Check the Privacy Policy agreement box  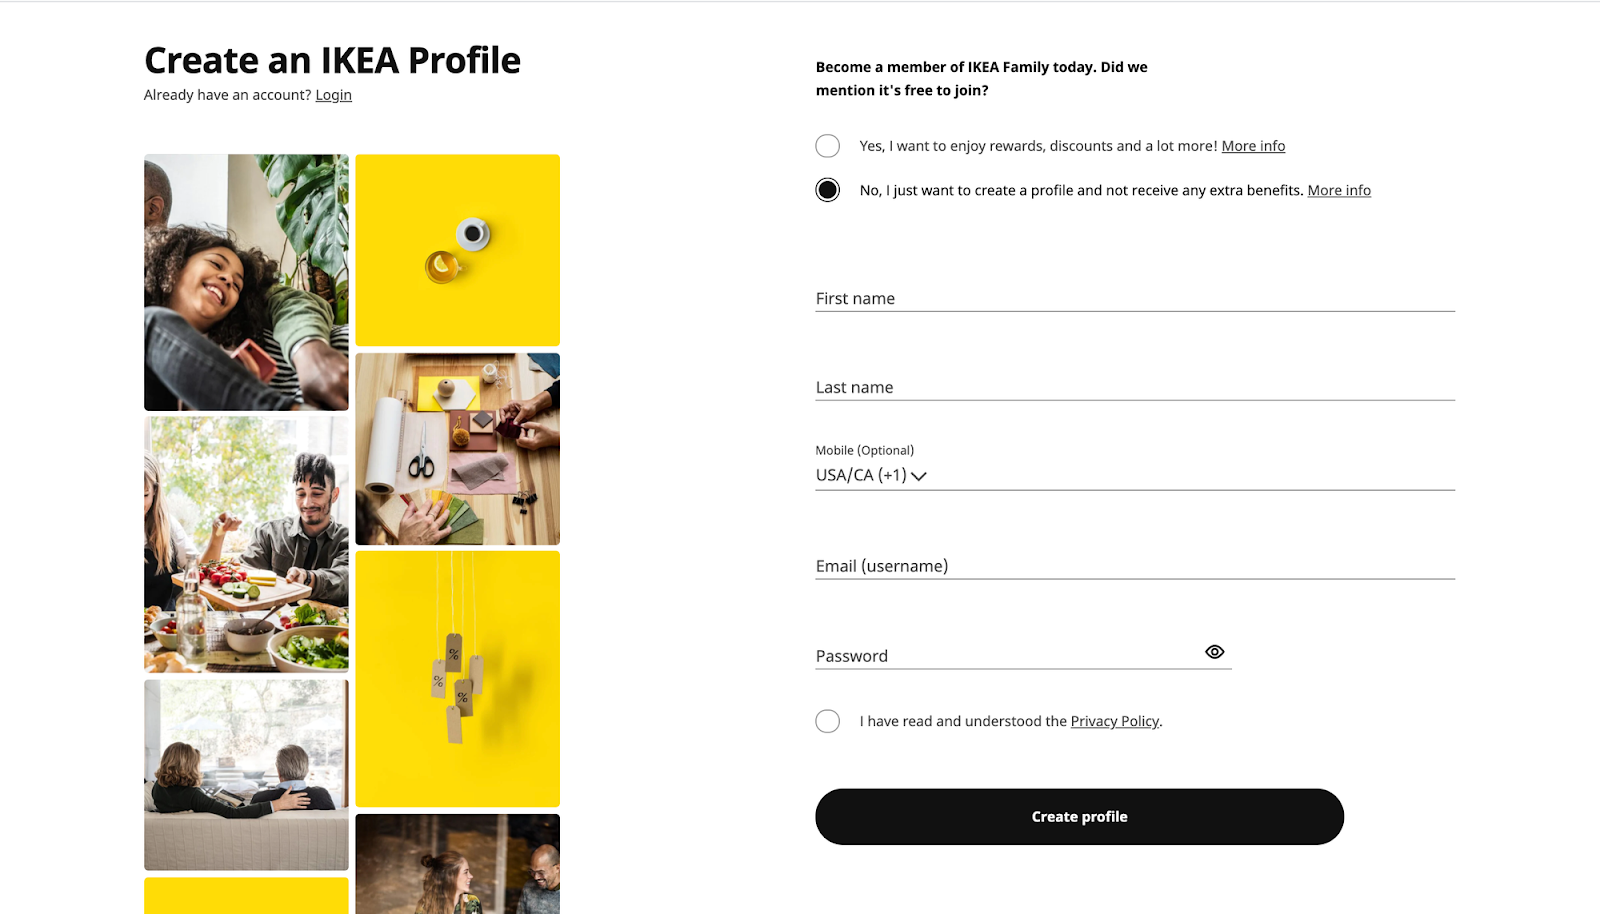click(x=828, y=721)
